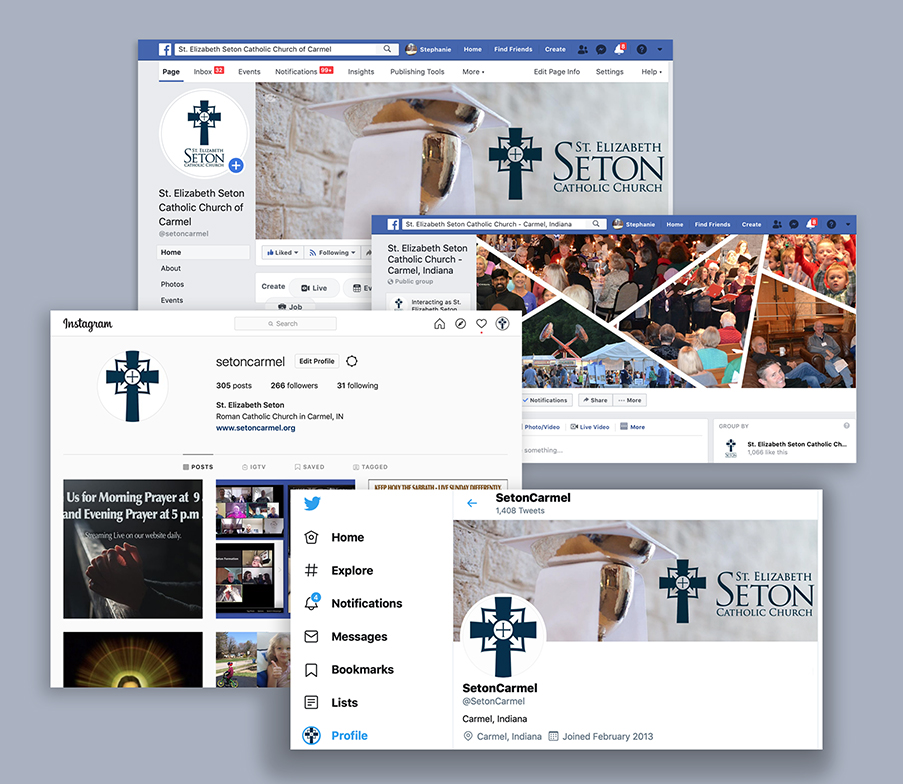Click Edit Profile on Instagram

click(317, 361)
